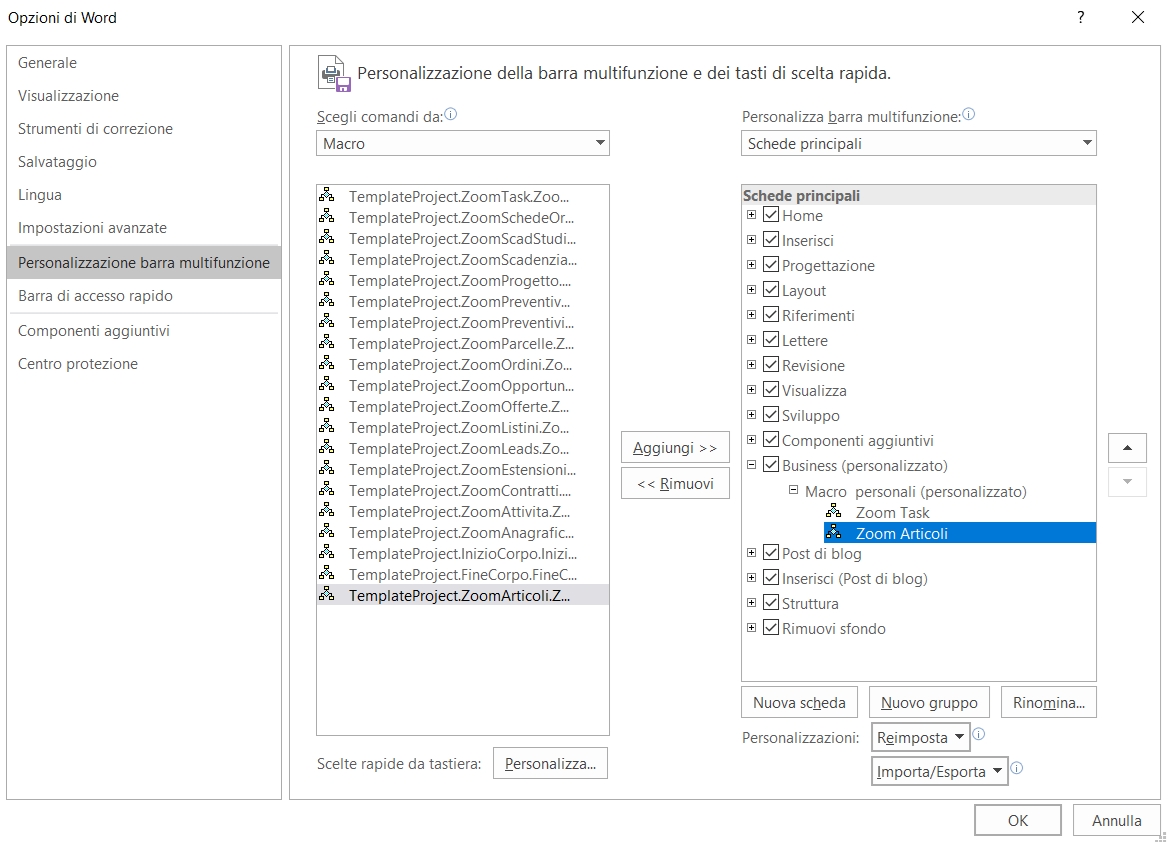Select TemplateProject.InizioCorpo macro in list
Viewport: 1168px width, 842px height.
click(x=462, y=553)
